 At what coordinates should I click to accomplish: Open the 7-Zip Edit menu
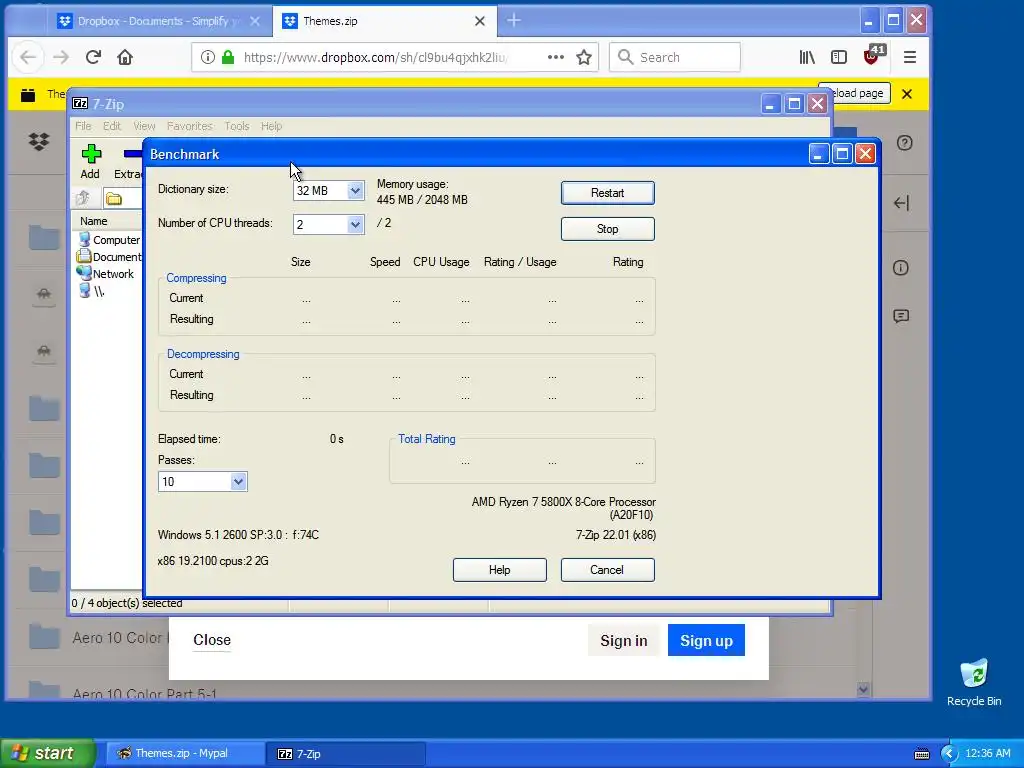coord(112,126)
